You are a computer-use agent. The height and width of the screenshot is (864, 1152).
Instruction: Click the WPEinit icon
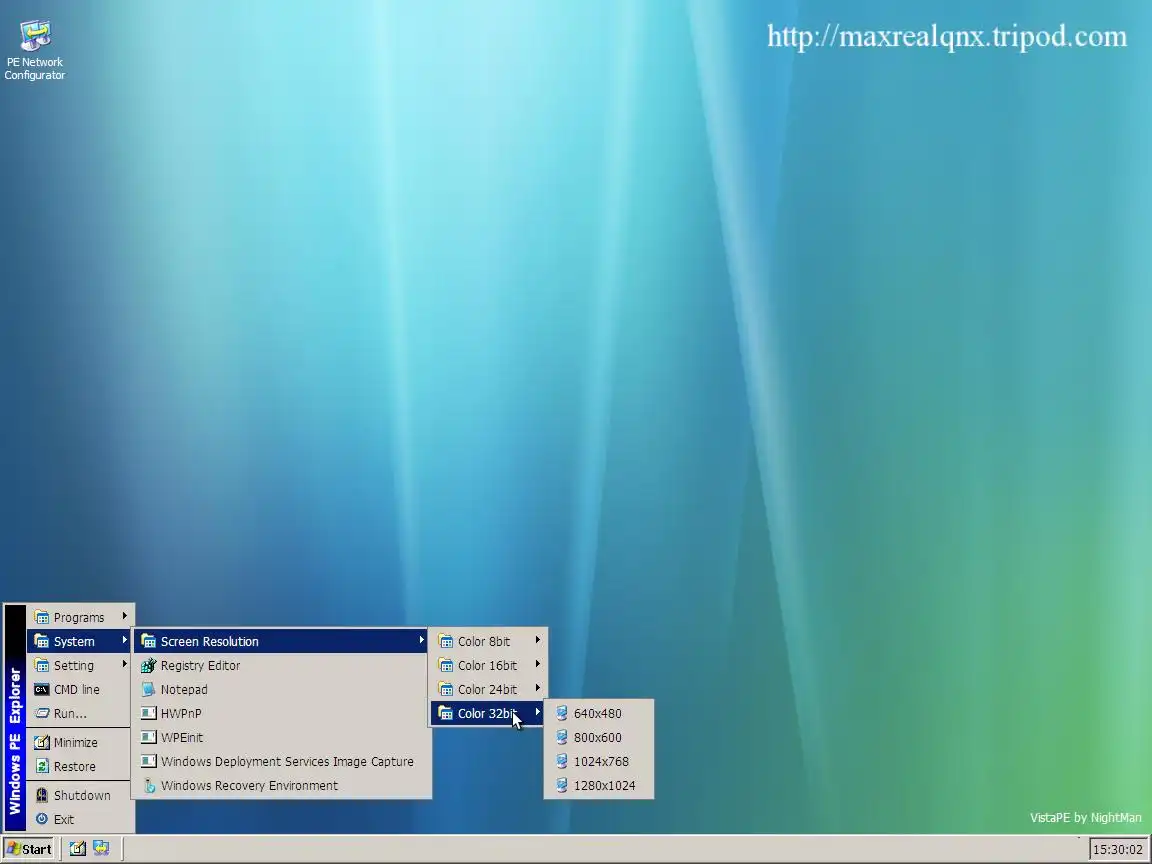click(x=148, y=738)
